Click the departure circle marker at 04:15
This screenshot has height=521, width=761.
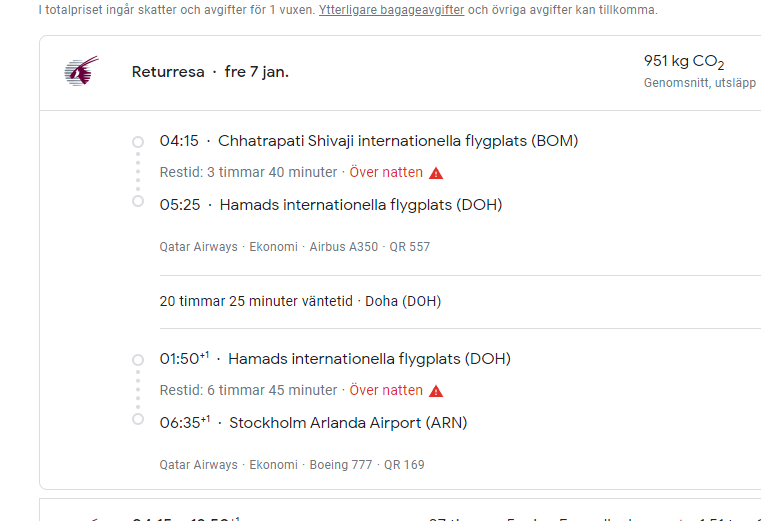[138, 141]
